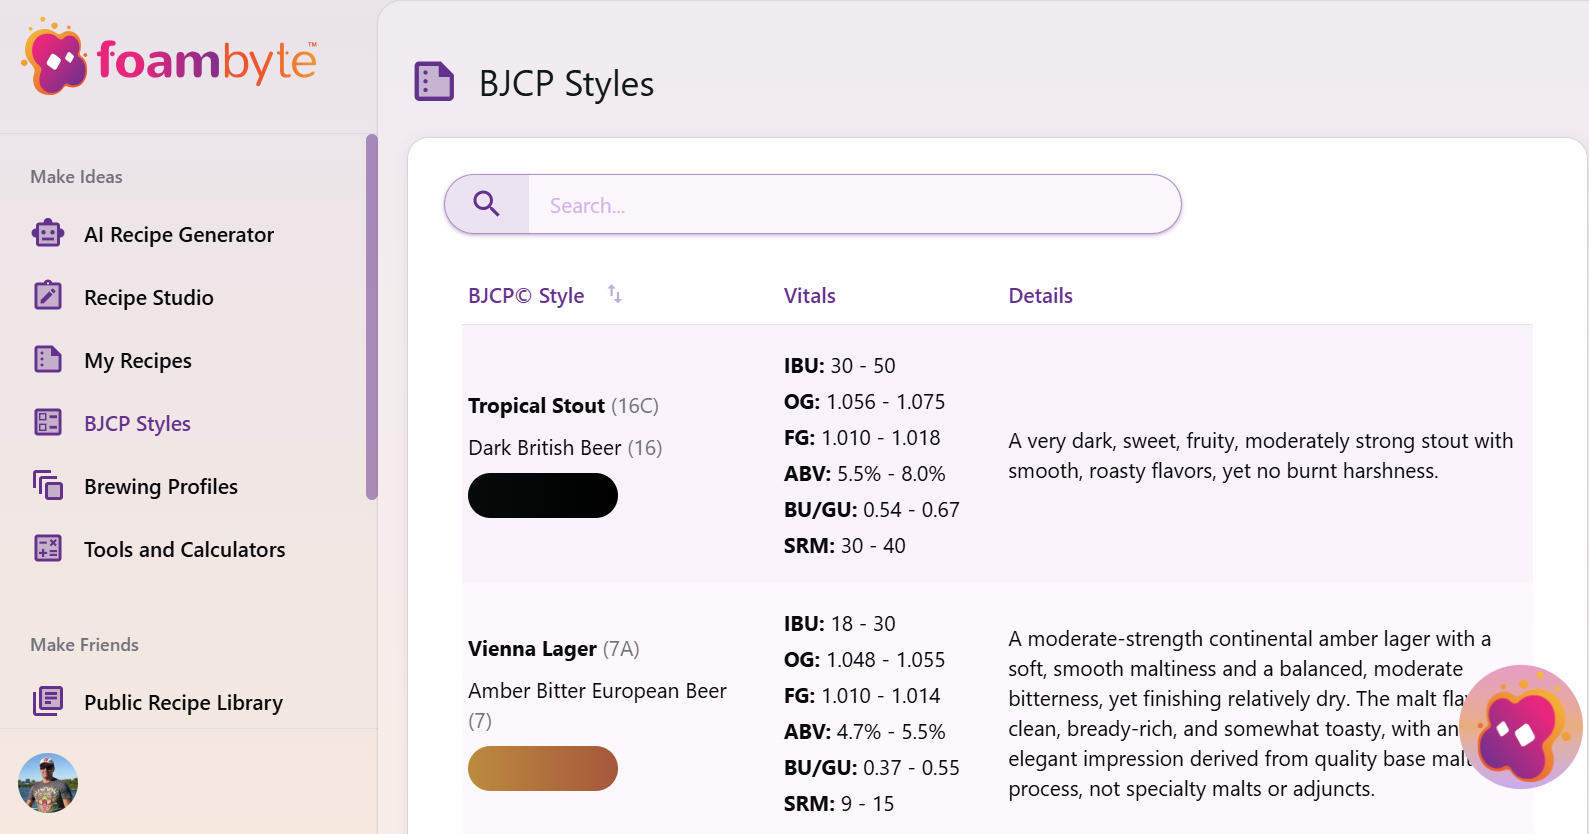Click the Brewing Profiles copy icon
Image resolution: width=1589 pixels, height=834 pixels.
coord(48,485)
